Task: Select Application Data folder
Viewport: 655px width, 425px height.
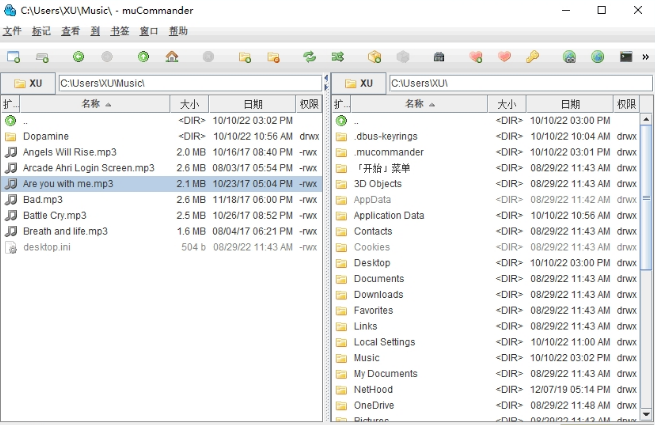Action: (x=486, y=216)
